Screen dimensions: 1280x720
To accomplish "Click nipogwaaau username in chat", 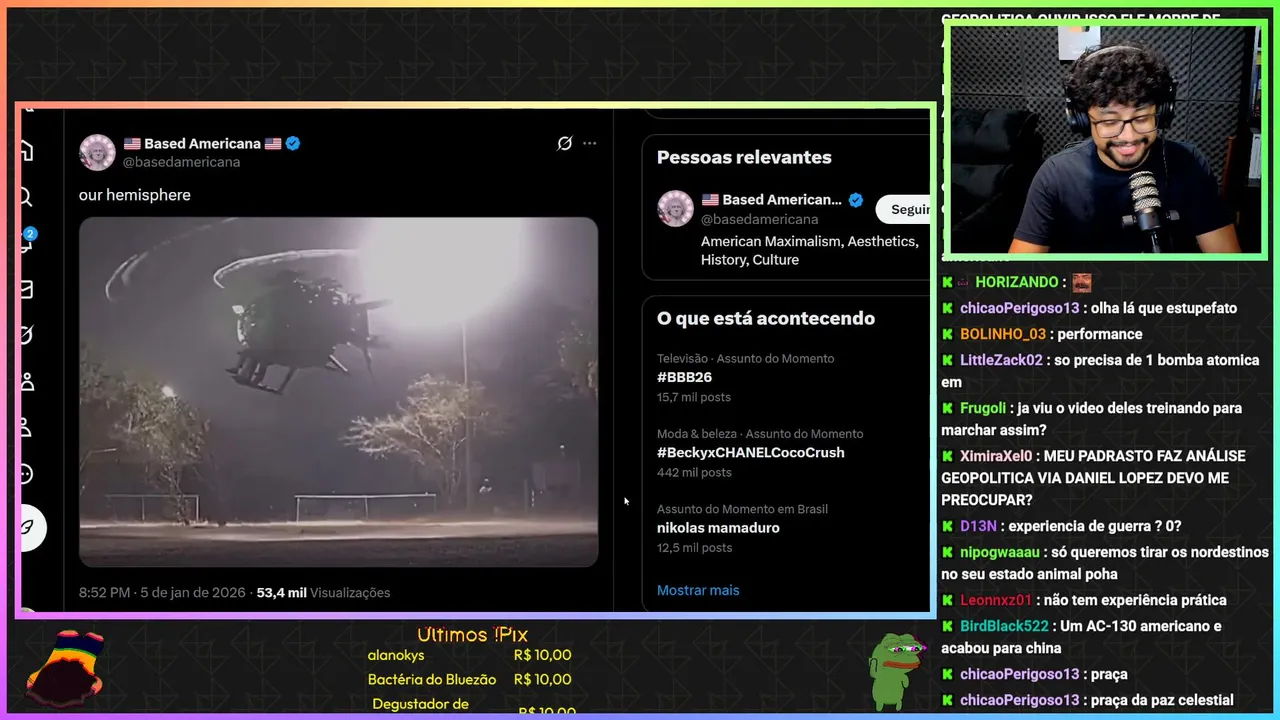I will (1000, 552).
